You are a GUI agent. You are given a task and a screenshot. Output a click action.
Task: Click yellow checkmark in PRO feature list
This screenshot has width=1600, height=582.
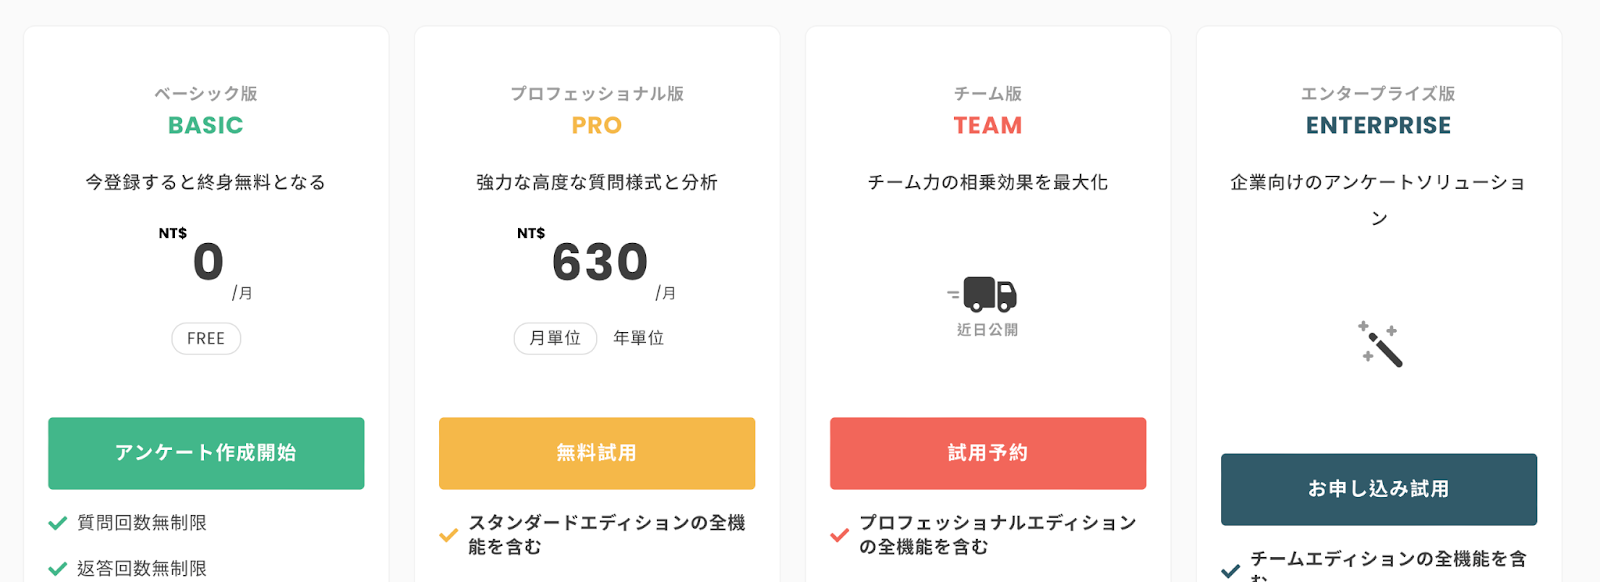tap(449, 535)
